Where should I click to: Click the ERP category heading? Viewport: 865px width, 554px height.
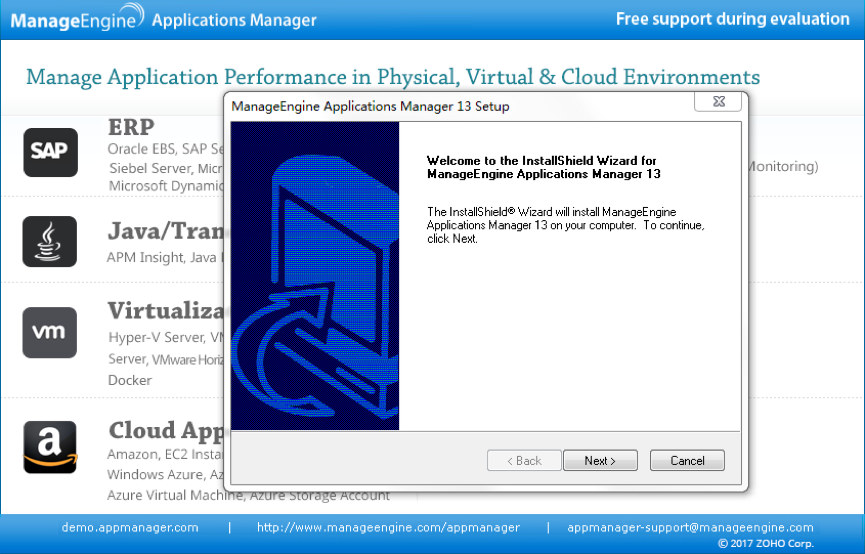131,127
